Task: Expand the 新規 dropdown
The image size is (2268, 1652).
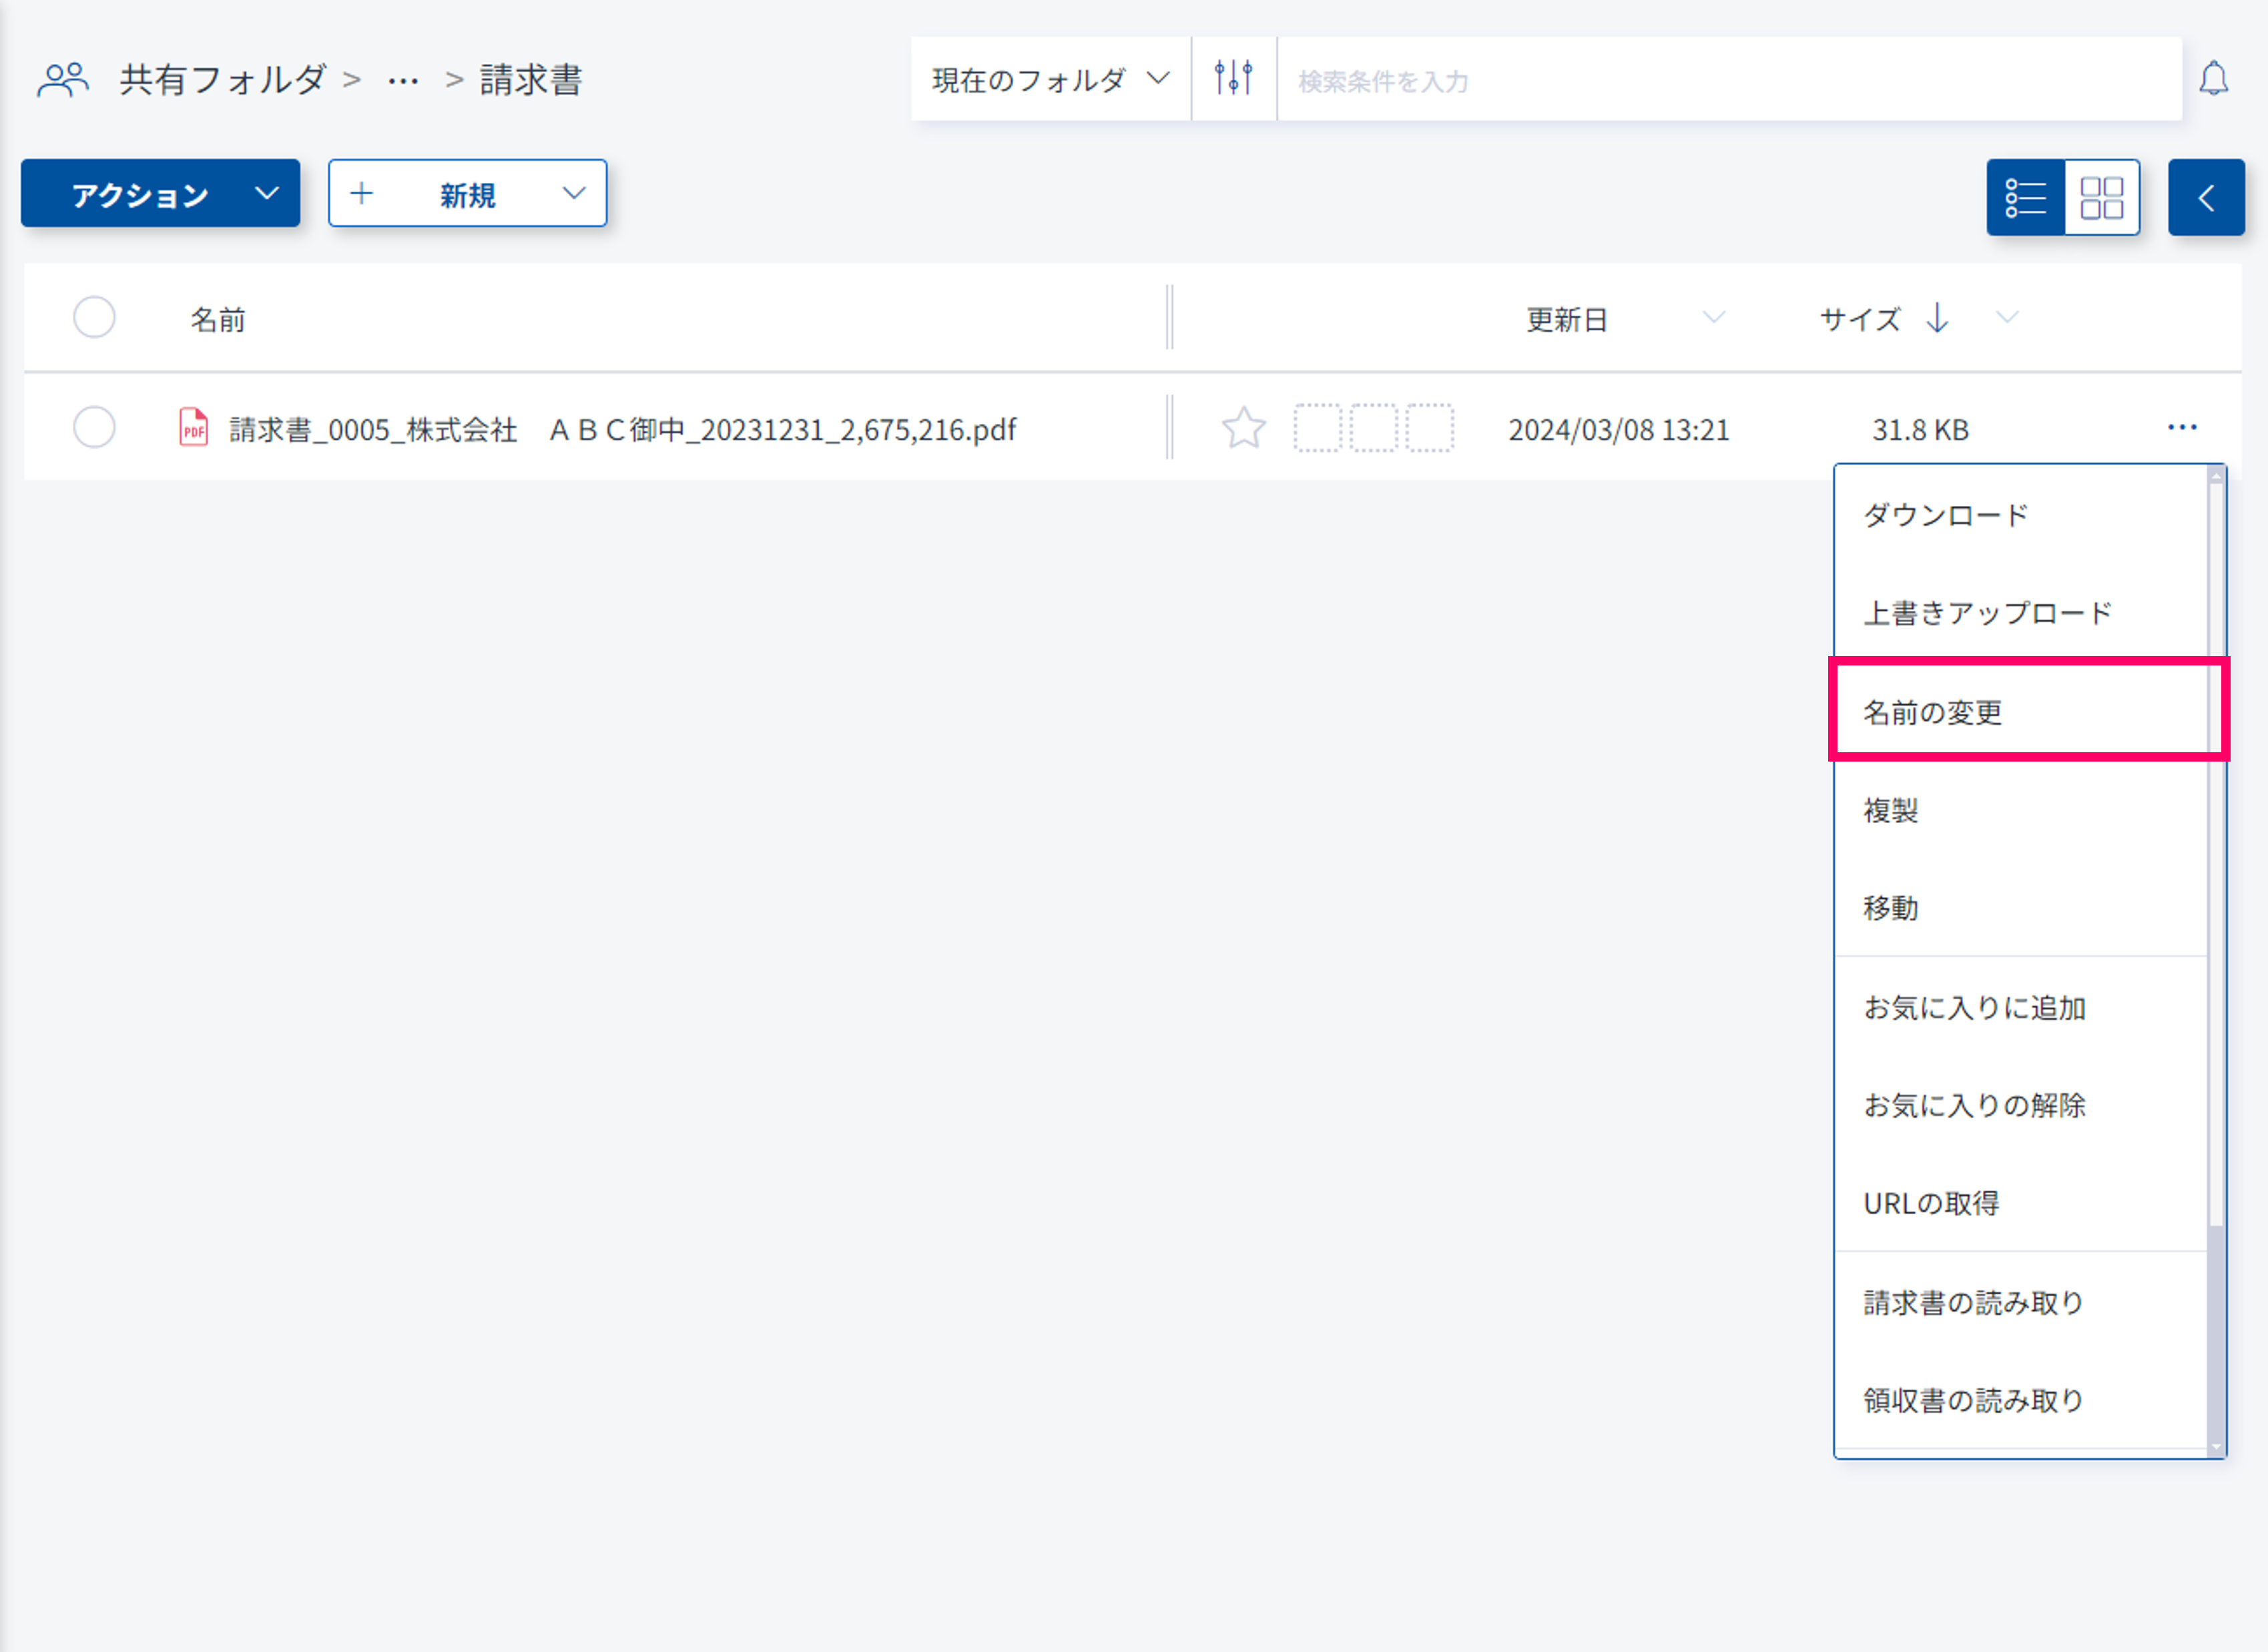Action: [467, 193]
